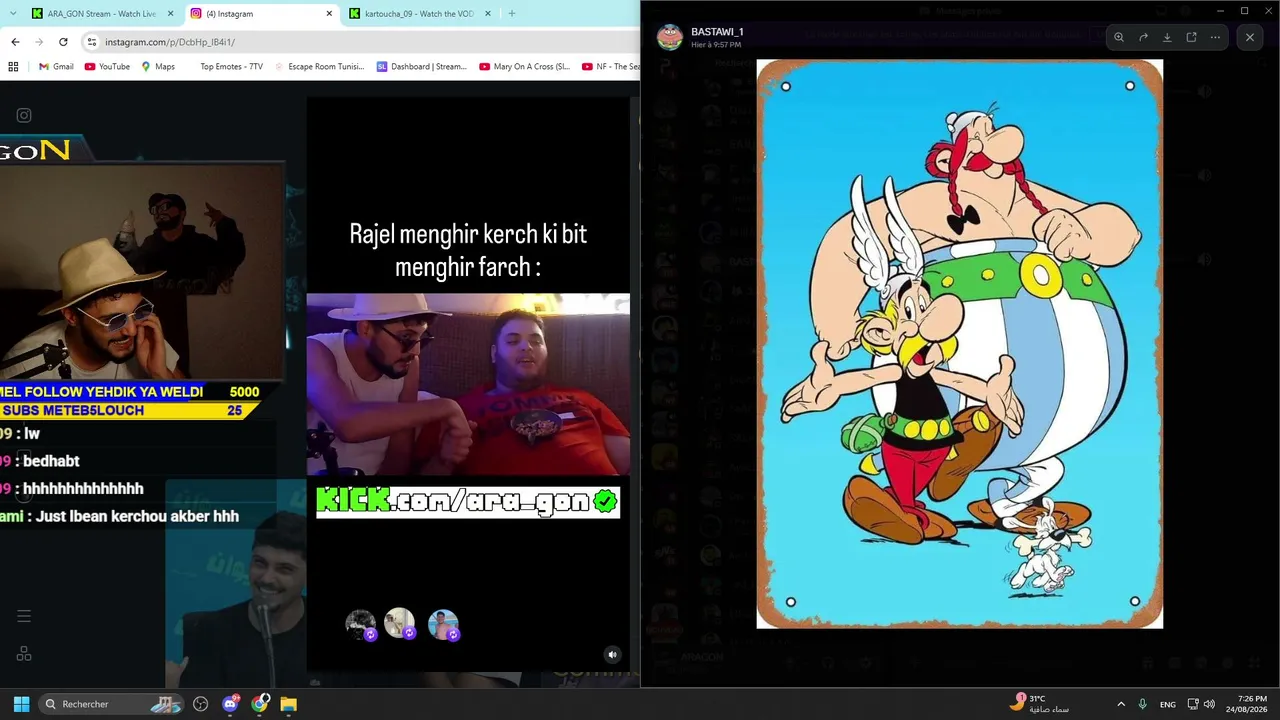1280x720 pixels.
Task: View site information for instagram.com
Action: 91,42
